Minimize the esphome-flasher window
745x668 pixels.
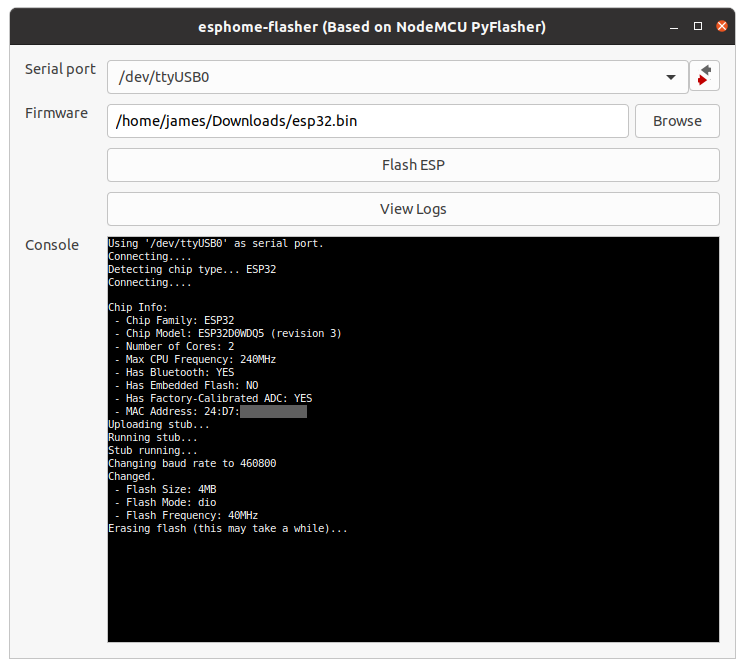coord(673,27)
